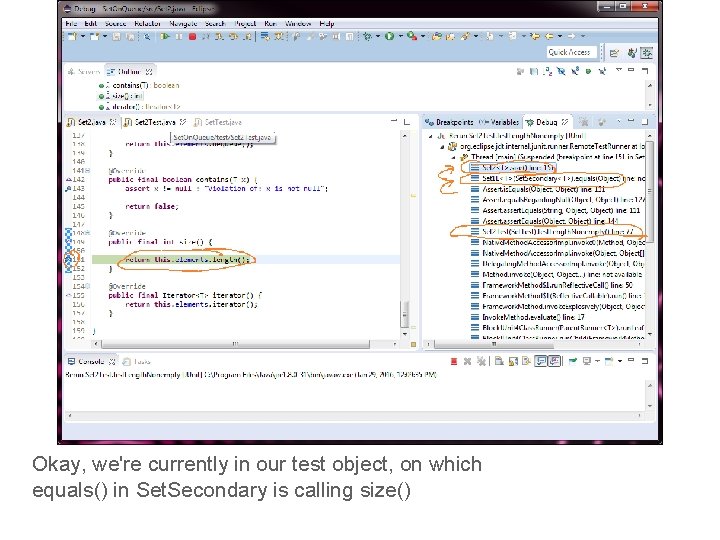This screenshot has width=720, height=540.
Task: Click the Step Into toolbar icon
Action: point(219,36)
